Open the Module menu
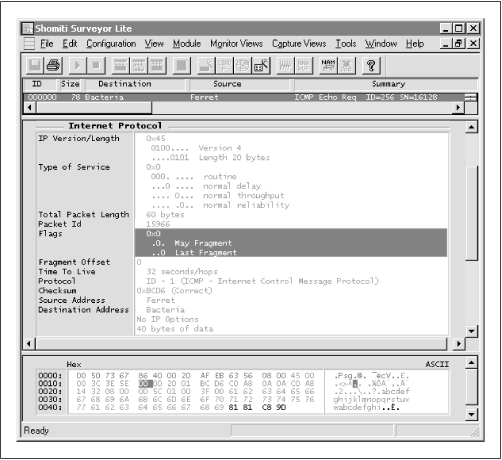The height and width of the screenshot is (460, 502). 187,44
